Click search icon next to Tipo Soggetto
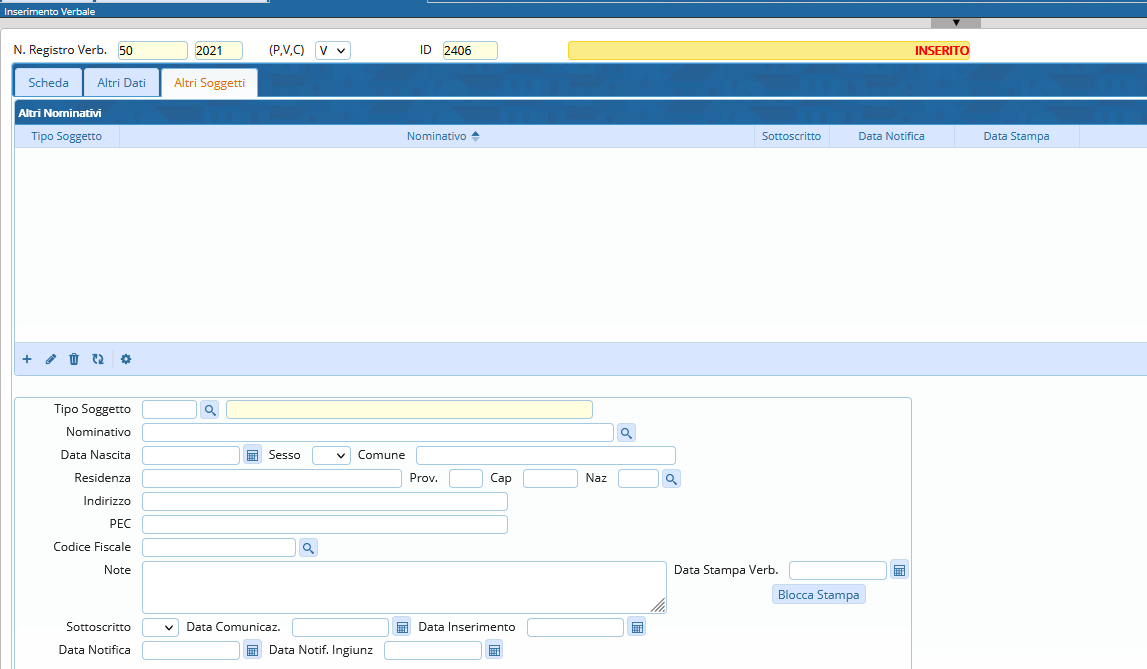This screenshot has width=1147, height=669. pos(209,409)
